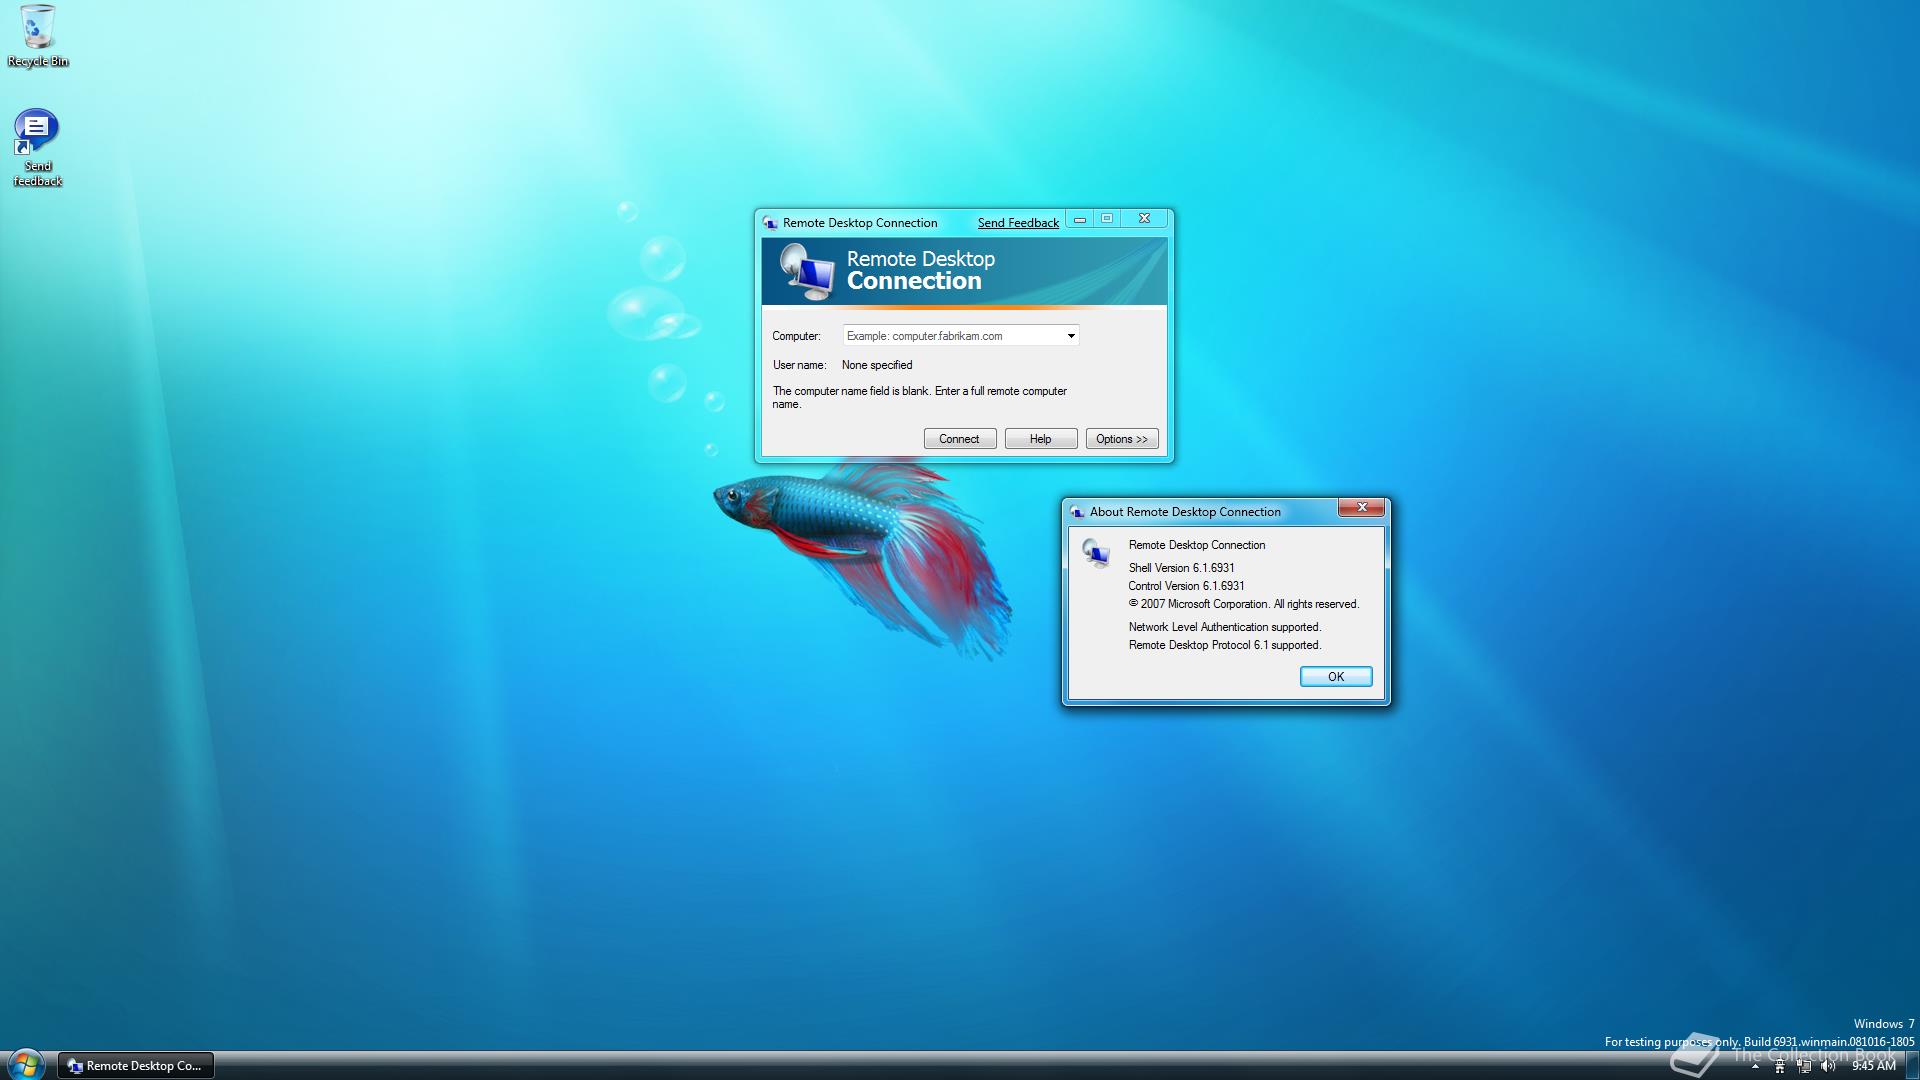Click the 'None specified' user name text
Viewport: 1920px width, 1080px height.
point(877,365)
